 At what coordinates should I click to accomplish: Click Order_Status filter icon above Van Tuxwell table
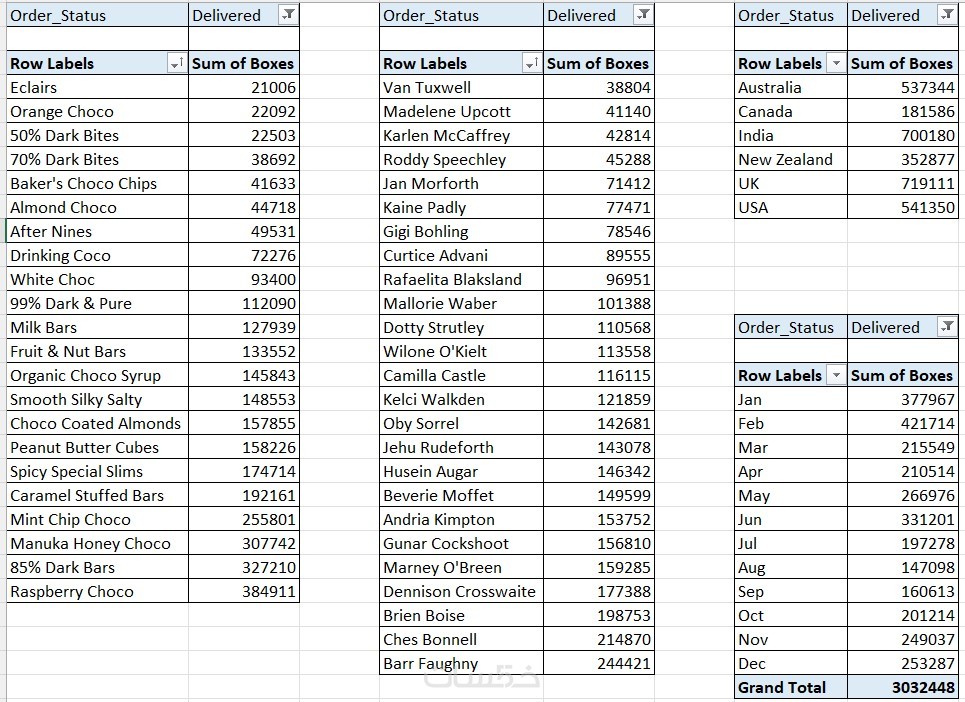click(x=643, y=15)
